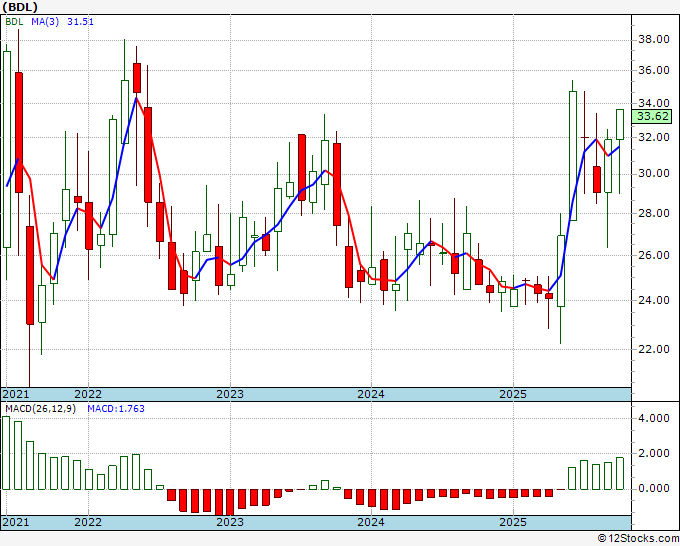680x546 pixels.
Task: Click the MACD:1.763 value text
Action: pyautogui.click(x=116, y=409)
